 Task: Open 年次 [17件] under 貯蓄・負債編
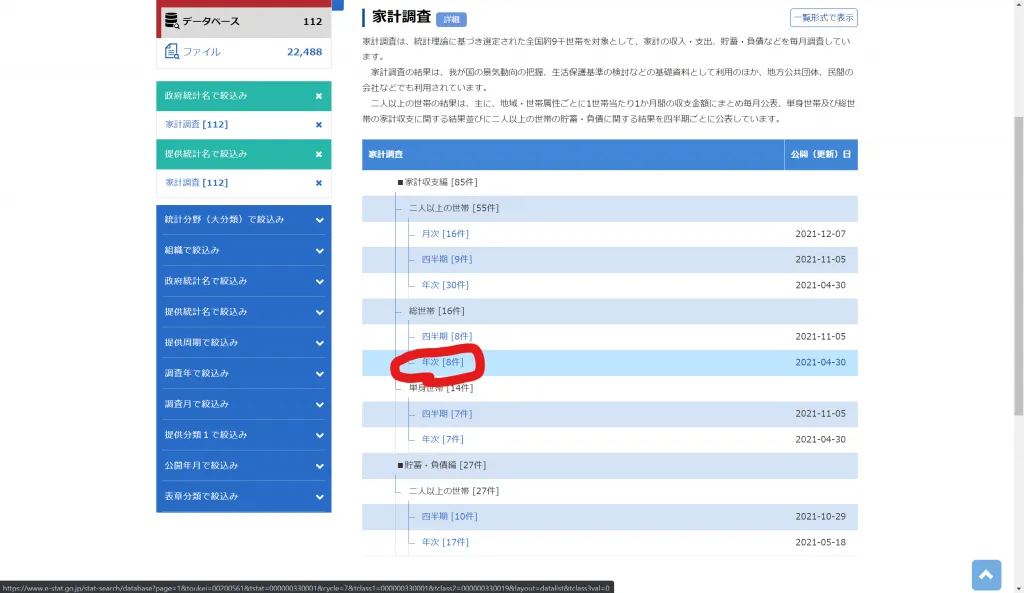click(x=445, y=542)
